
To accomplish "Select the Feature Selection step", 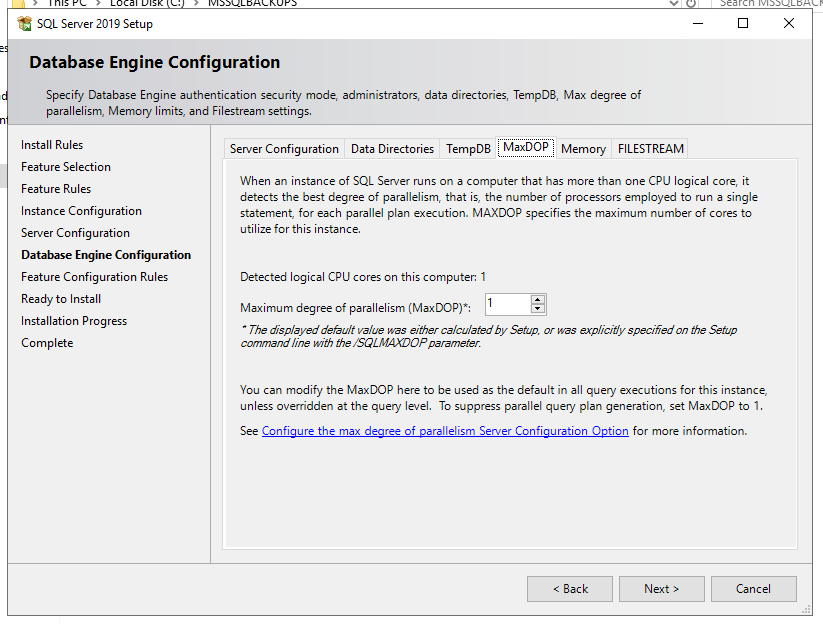I will pyautogui.click(x=66, y=167).
